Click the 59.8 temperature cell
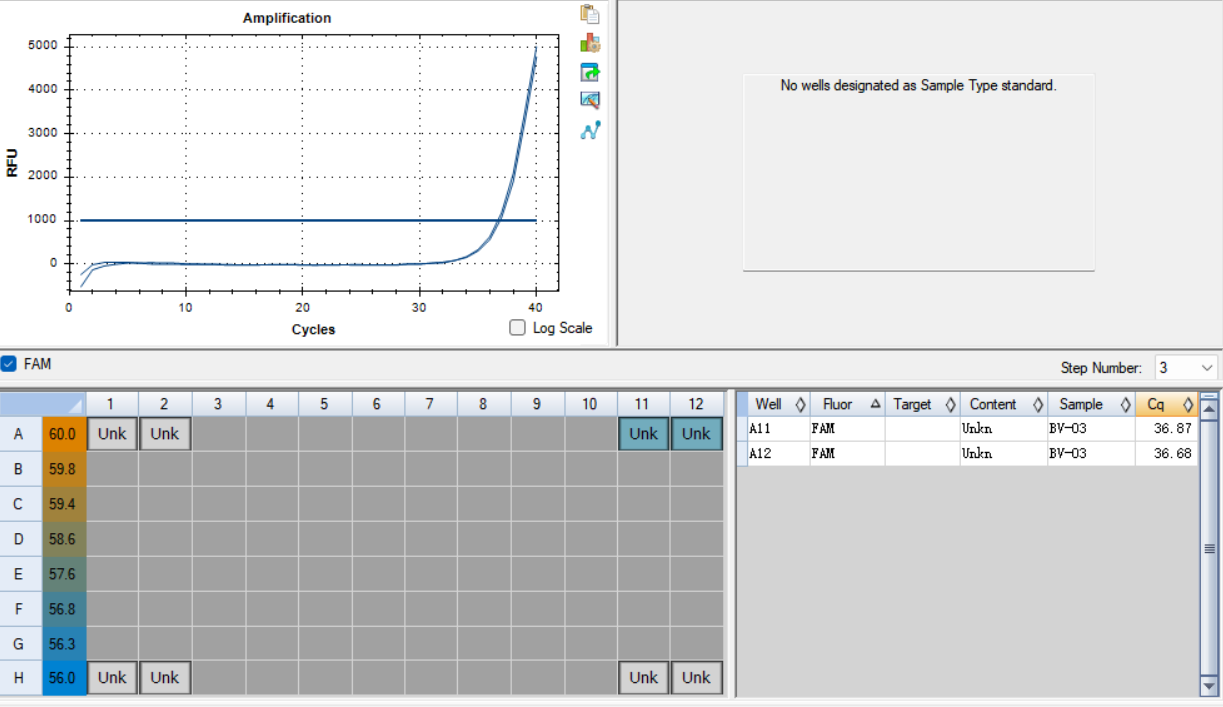 pyautogui.click(x=63, y=469)
